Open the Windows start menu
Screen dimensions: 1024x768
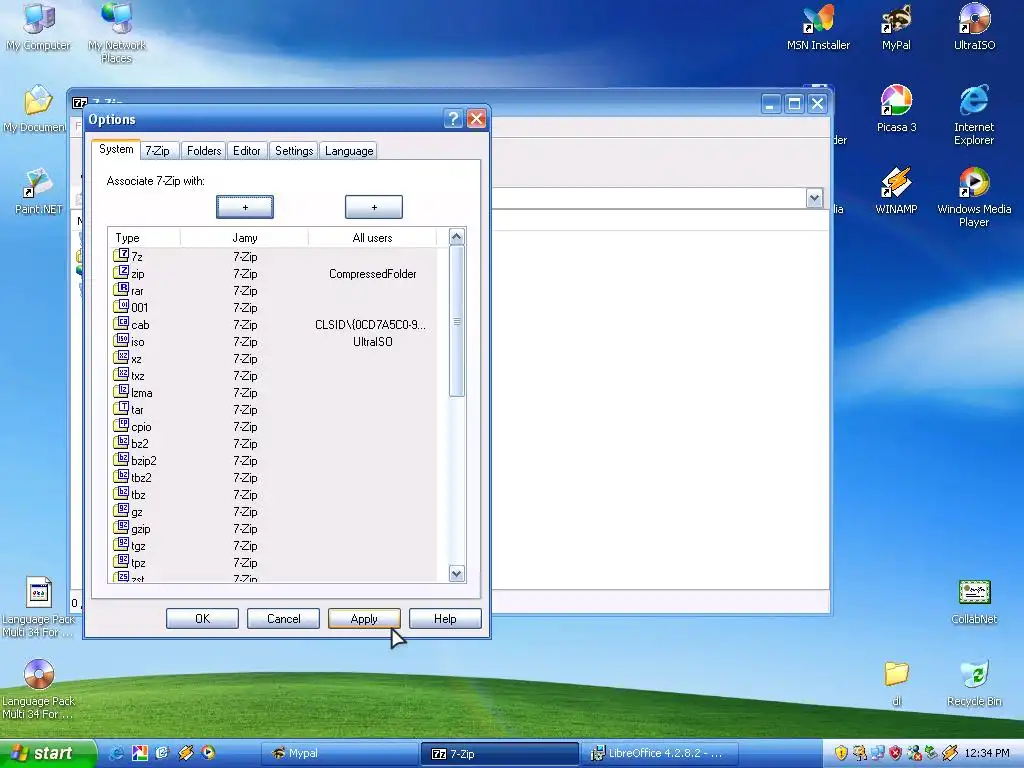pyautogui.click(x=48, y=754)
